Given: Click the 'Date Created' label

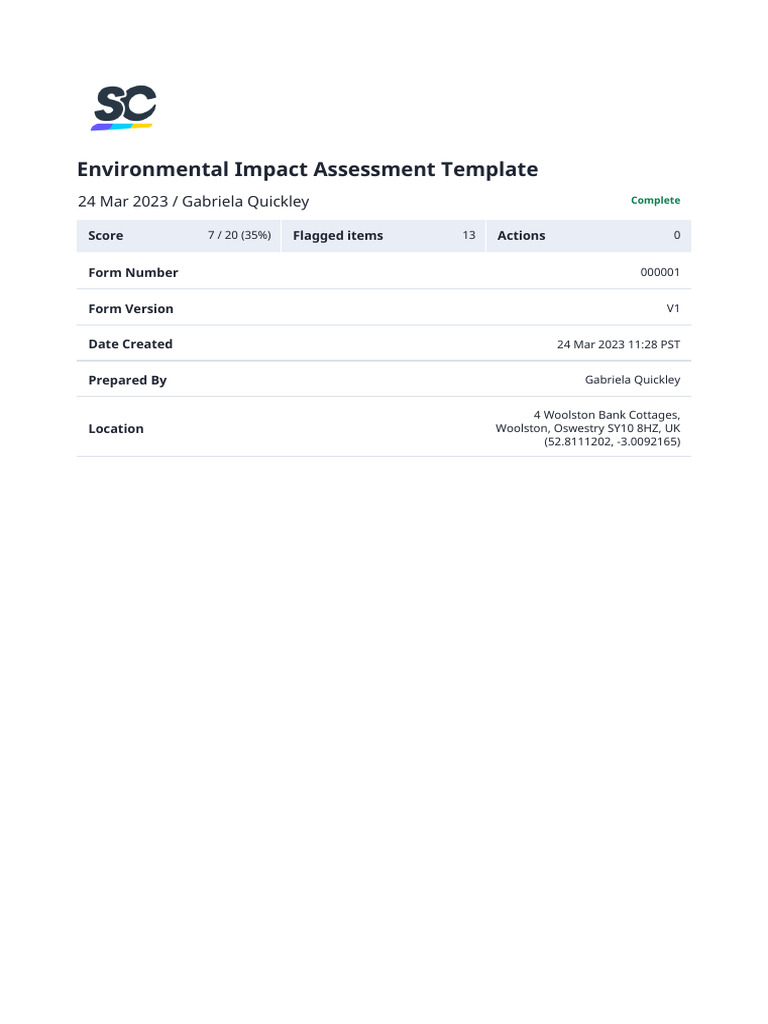Looking at the screenshot, I should (x=131, y=344).
